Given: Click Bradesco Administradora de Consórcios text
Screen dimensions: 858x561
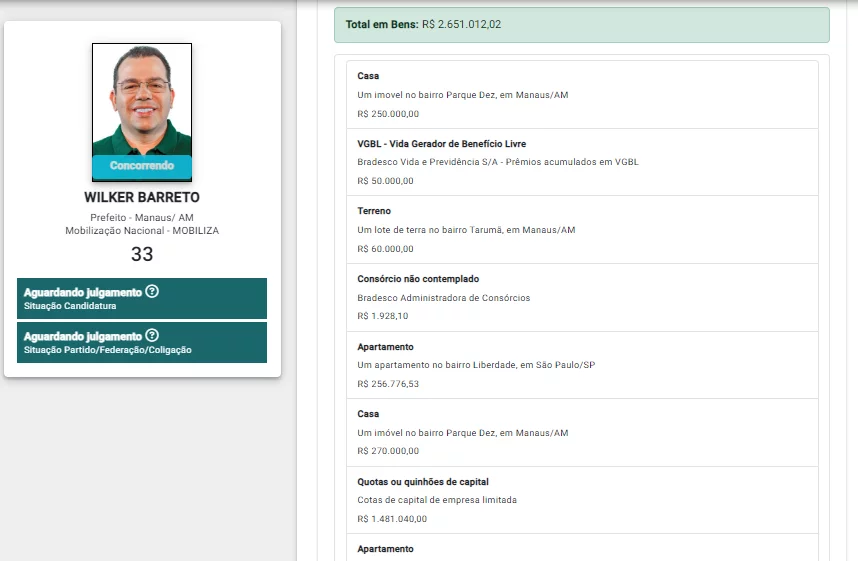Looking at the screenshot, I should [444, 298].
